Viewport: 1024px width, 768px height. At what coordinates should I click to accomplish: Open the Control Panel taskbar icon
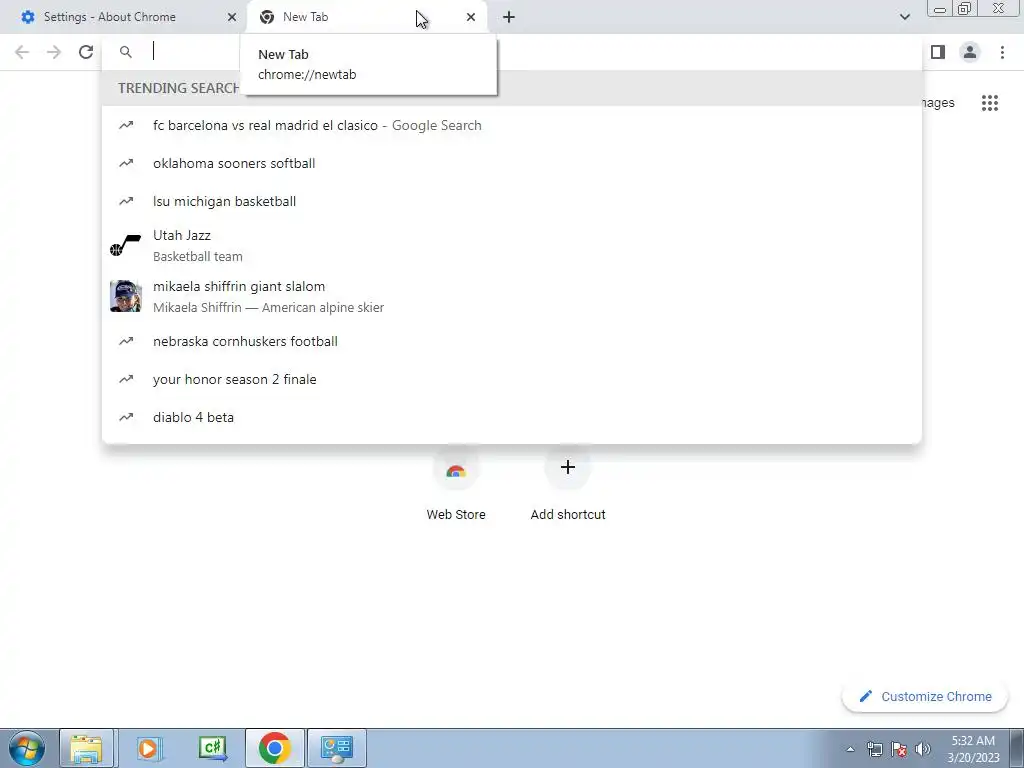337,748
